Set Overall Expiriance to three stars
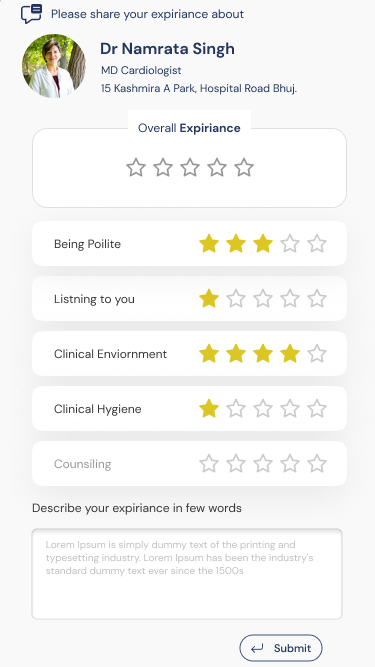 coord(190,168)
